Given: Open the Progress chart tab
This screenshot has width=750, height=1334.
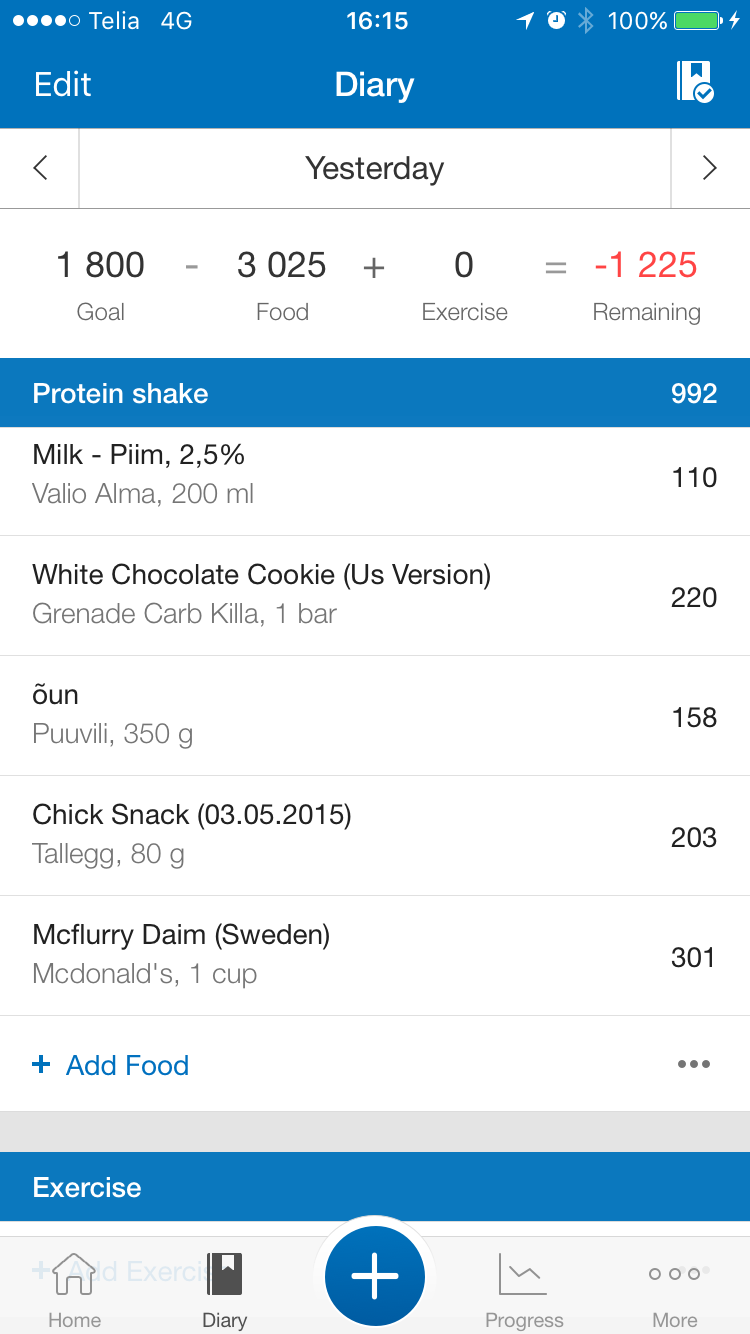Looking at the screenshot, I should click(x=524, y=1290).
